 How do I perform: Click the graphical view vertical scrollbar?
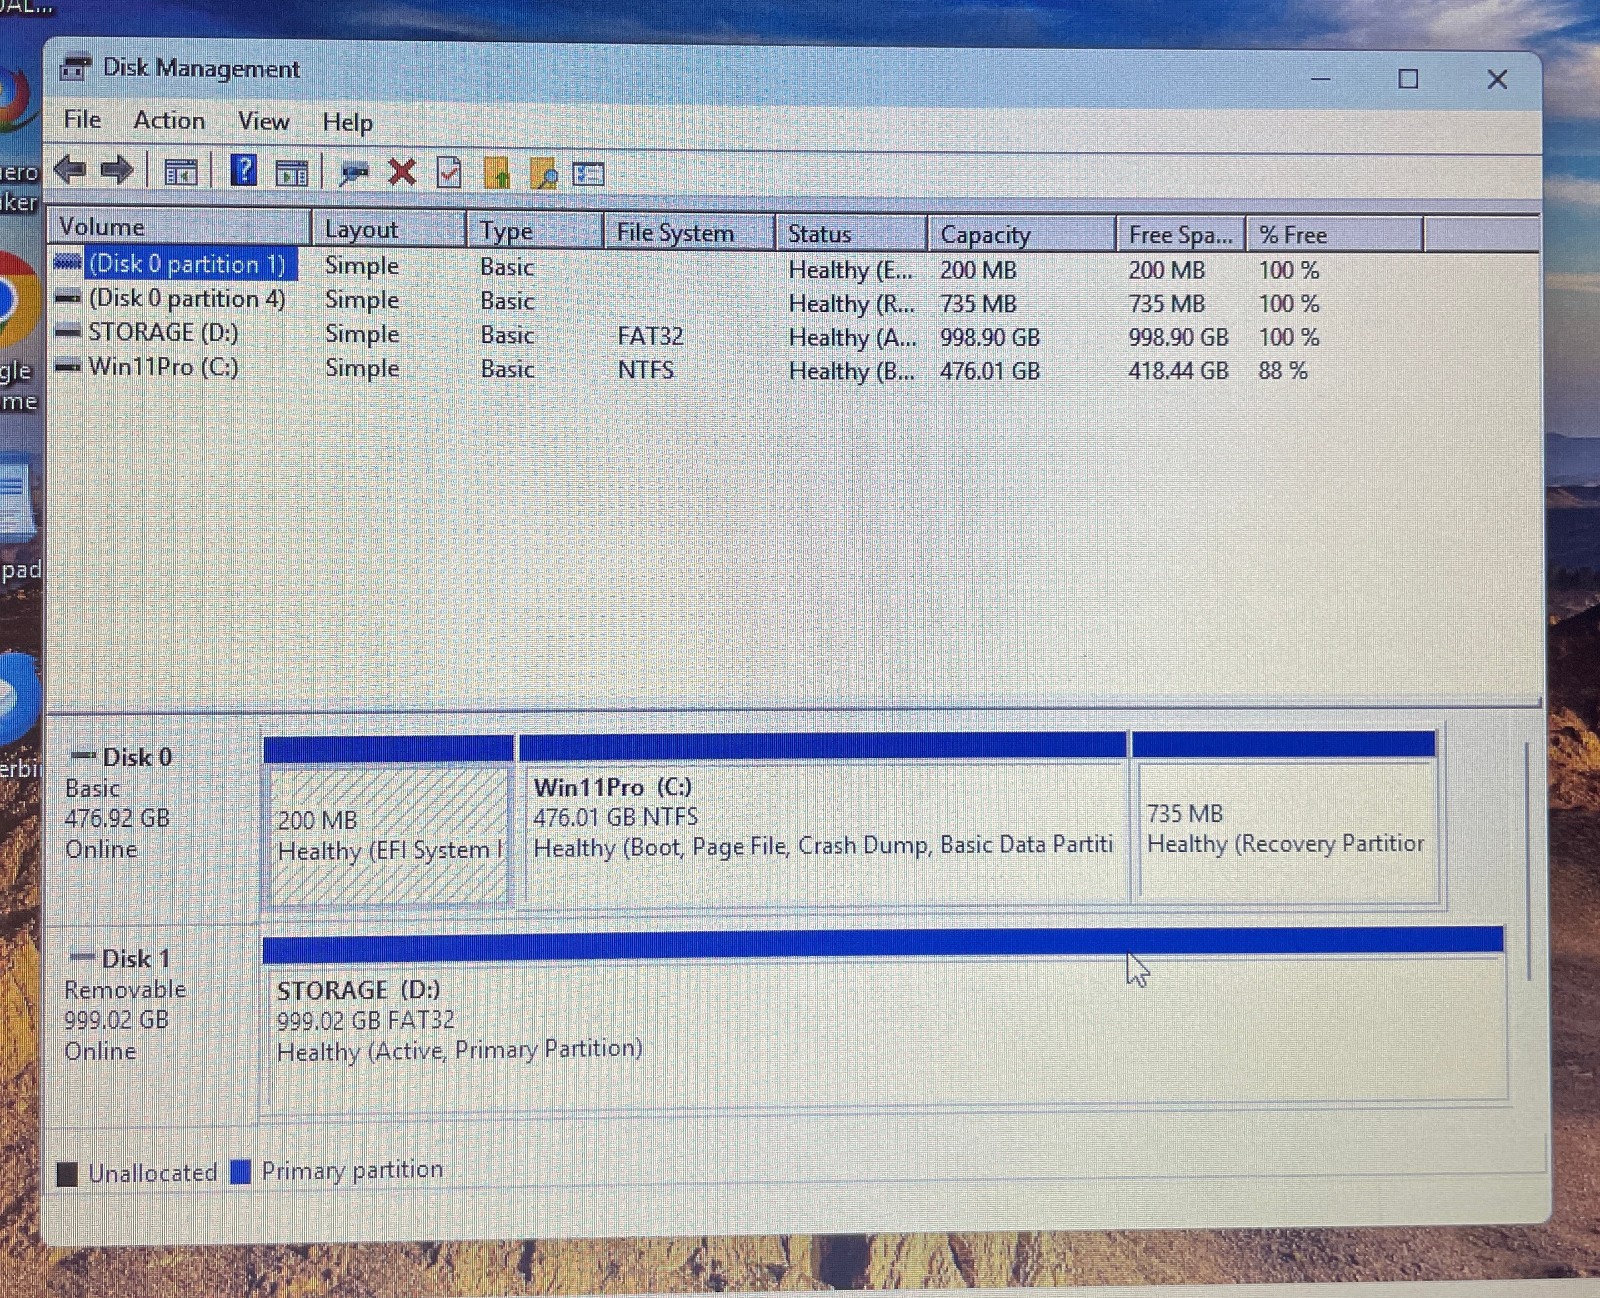point(1528,860)
